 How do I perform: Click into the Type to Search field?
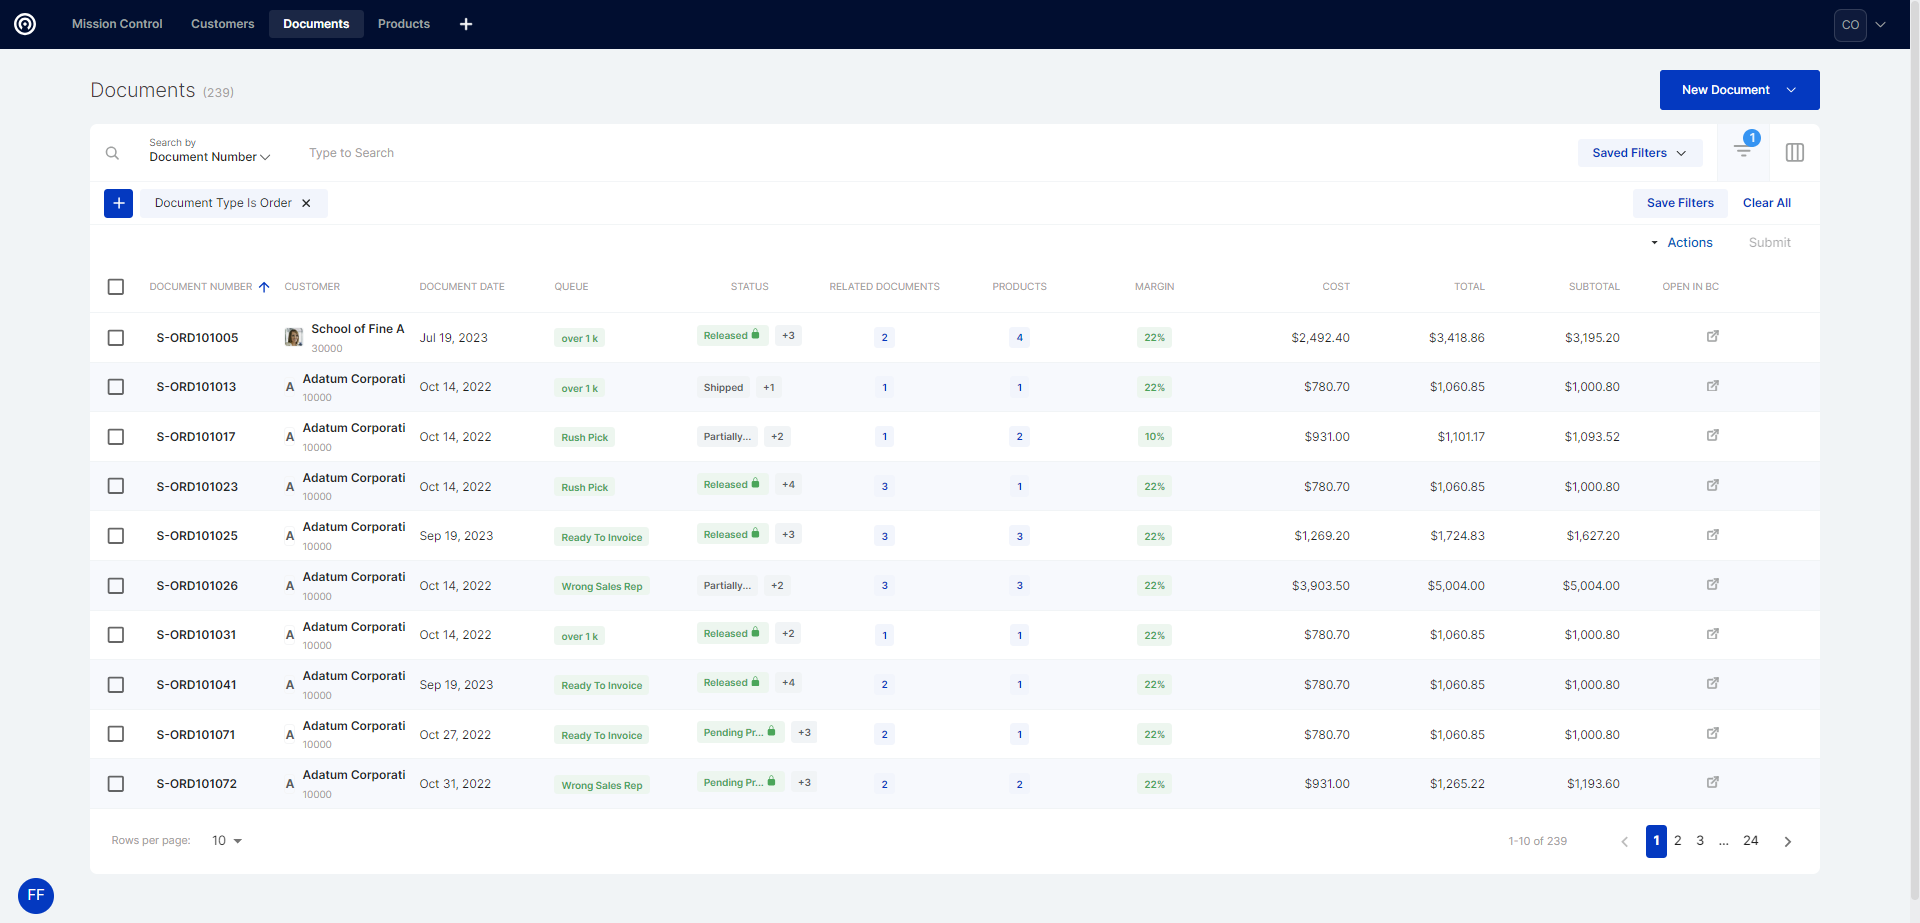coord(600,153)
